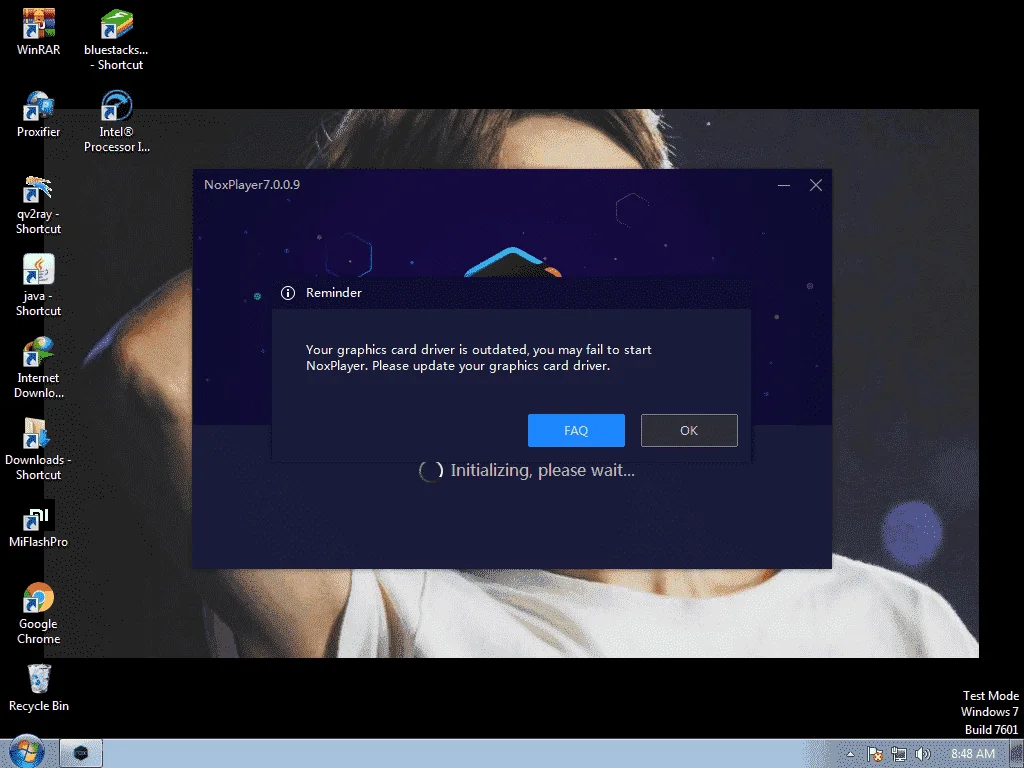This screenshot has width=1024, height=768.
Task: Click the NoxPlayer7.0.0.9 title text
Action: point(252,185)
